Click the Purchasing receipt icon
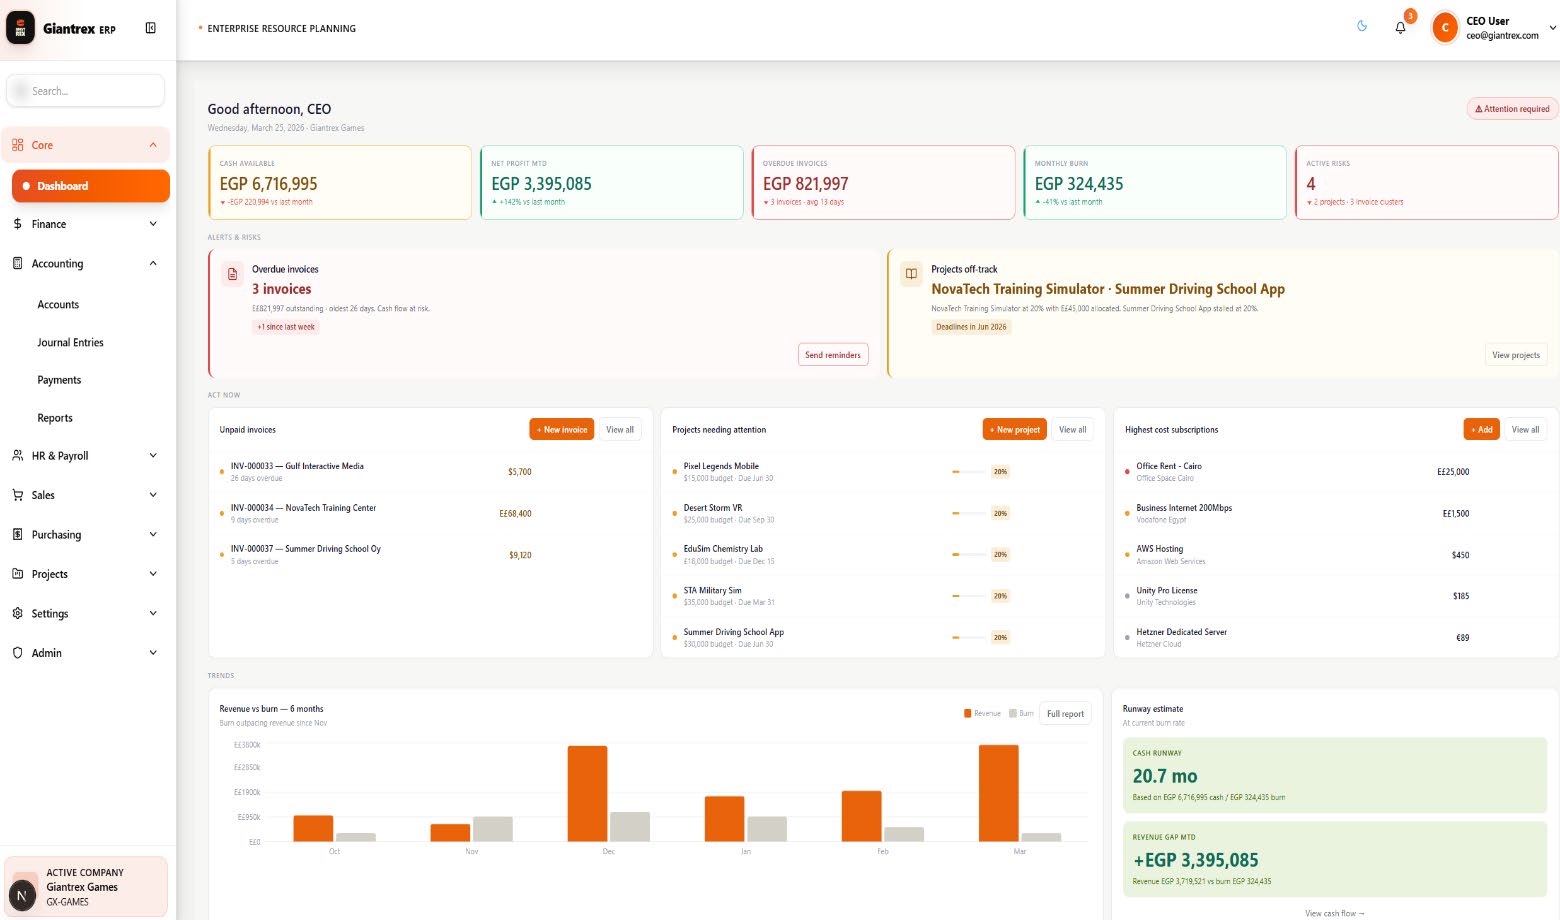 (18, 535)
